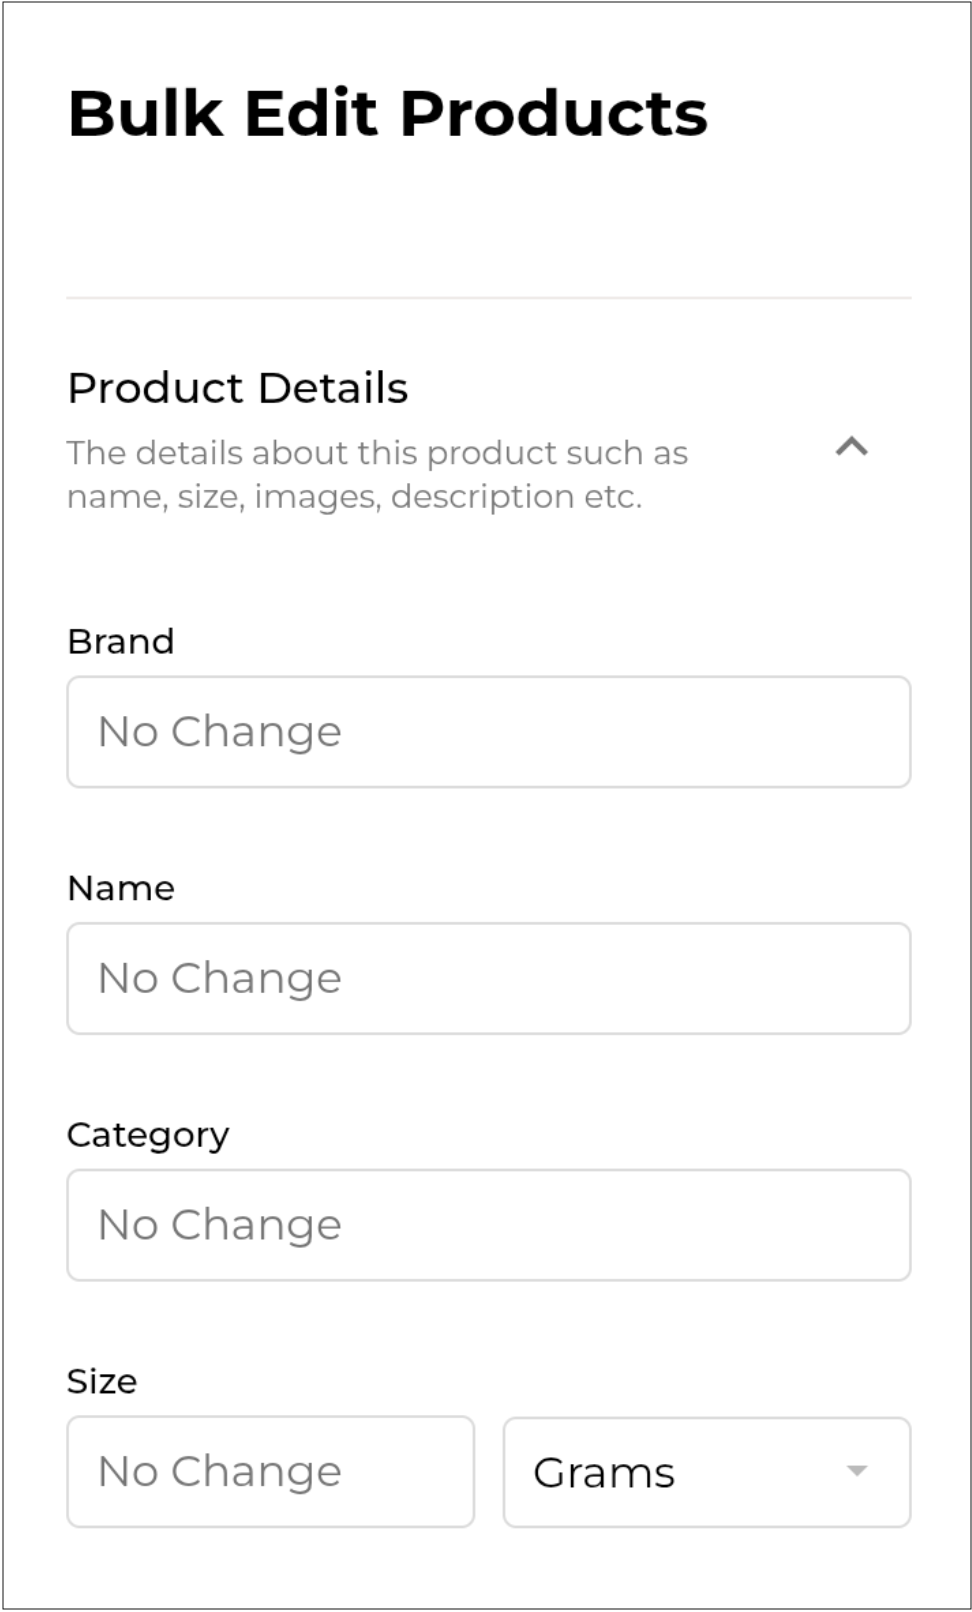The image size is (972, 1612).
Task: Collapse the Product Details section chevron
Action: pos(851,447)
